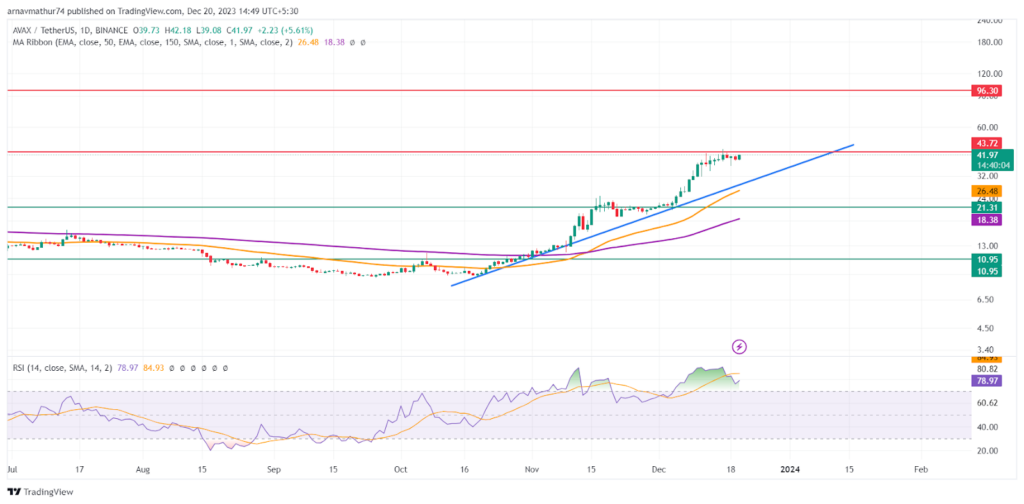Click the red horizontal line at 96.30
Viewport: 1024px width, 504px height.
(490, 91)
